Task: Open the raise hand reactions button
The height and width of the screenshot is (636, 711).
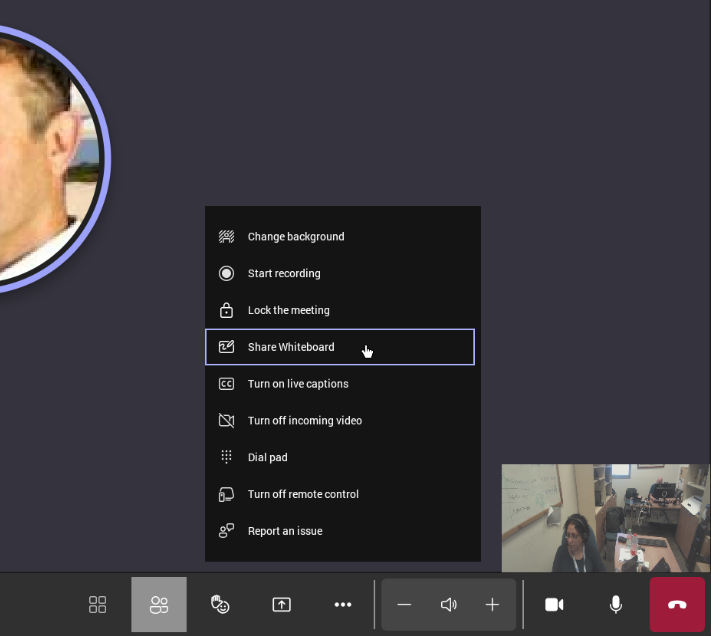Action: click(x=220, y=604)
